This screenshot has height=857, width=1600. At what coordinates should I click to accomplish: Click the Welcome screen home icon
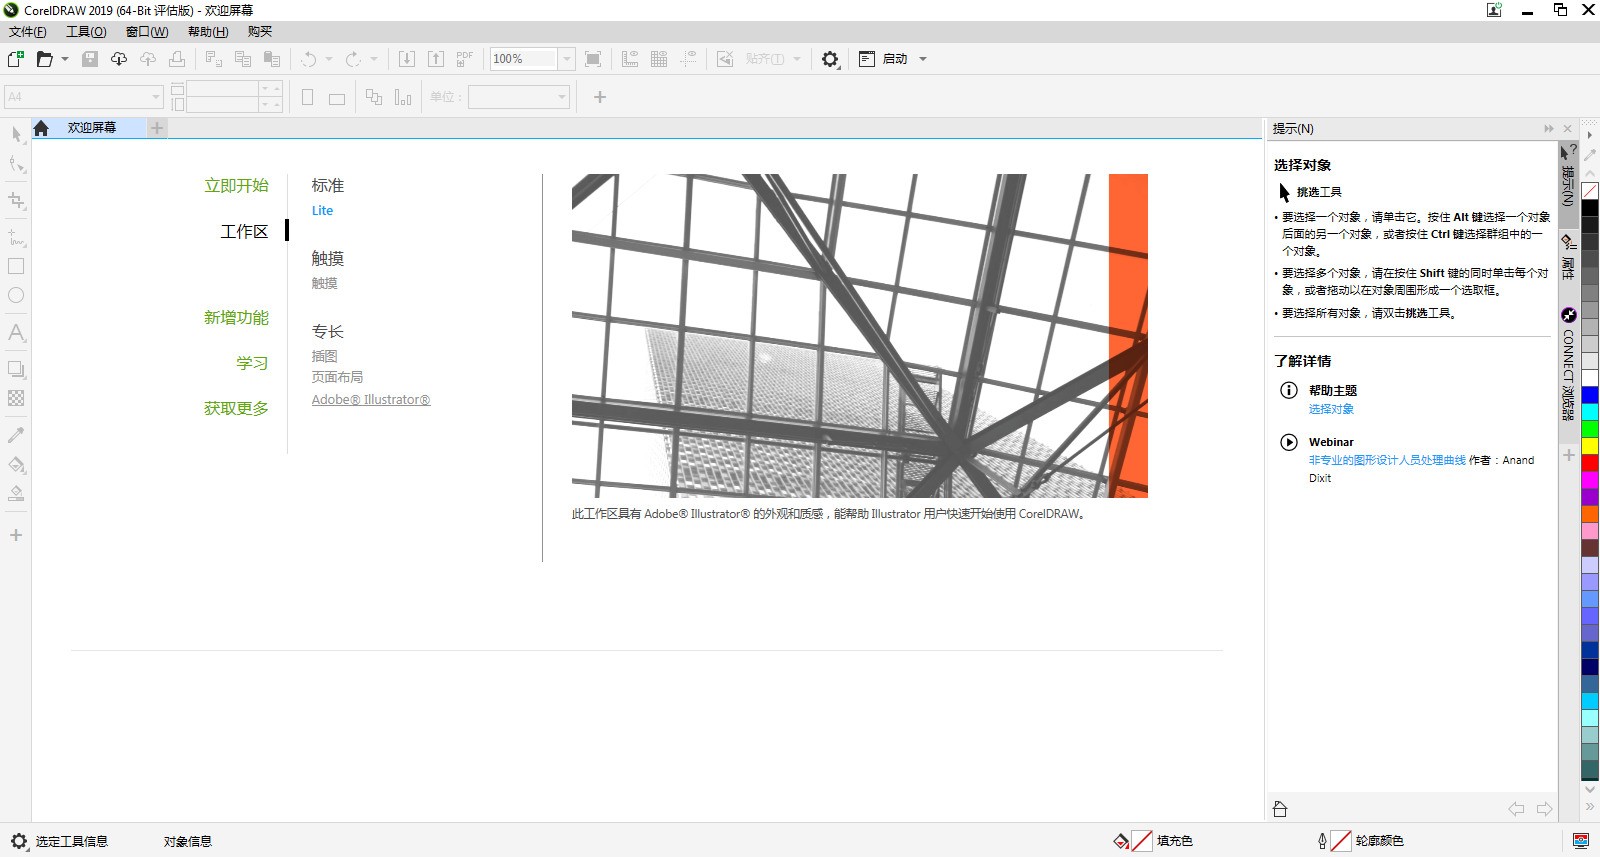pyautogui.click(x=41, y=128)
